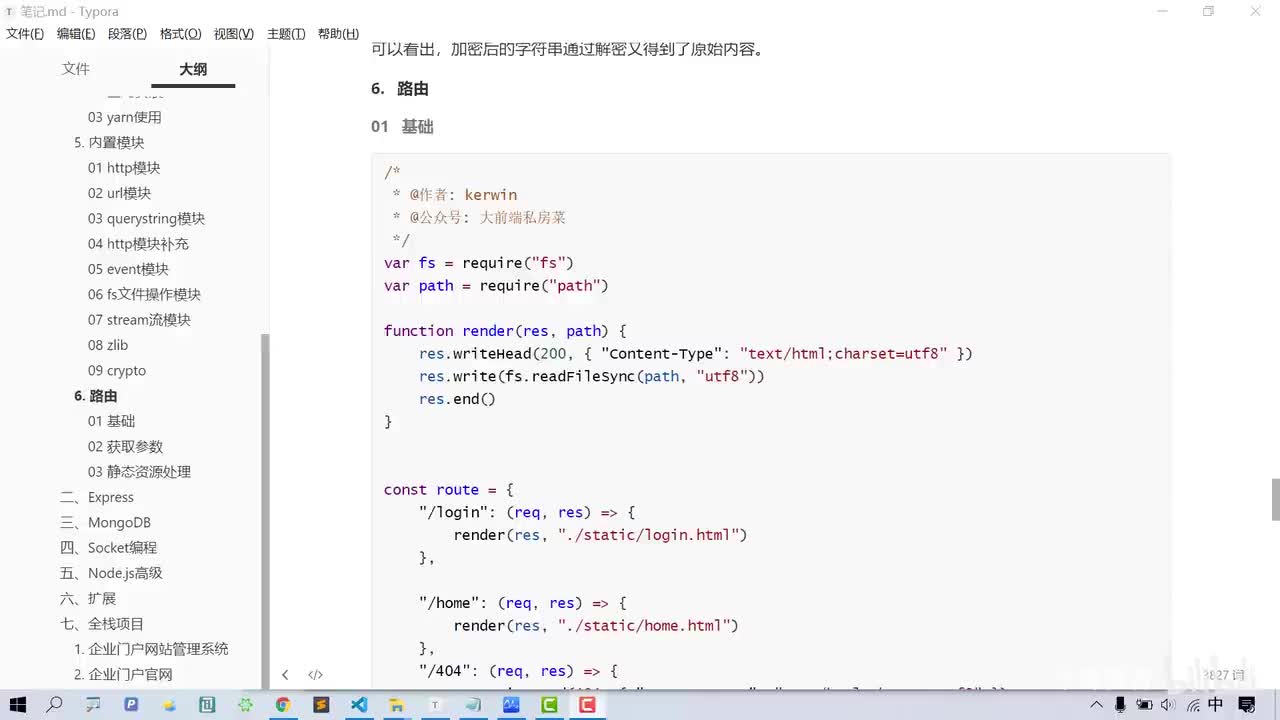Image resolution: width=1280 pixels, height=720 pixels.
Task: Open the 格式(O) menu
Action: (x=180, y=34)
